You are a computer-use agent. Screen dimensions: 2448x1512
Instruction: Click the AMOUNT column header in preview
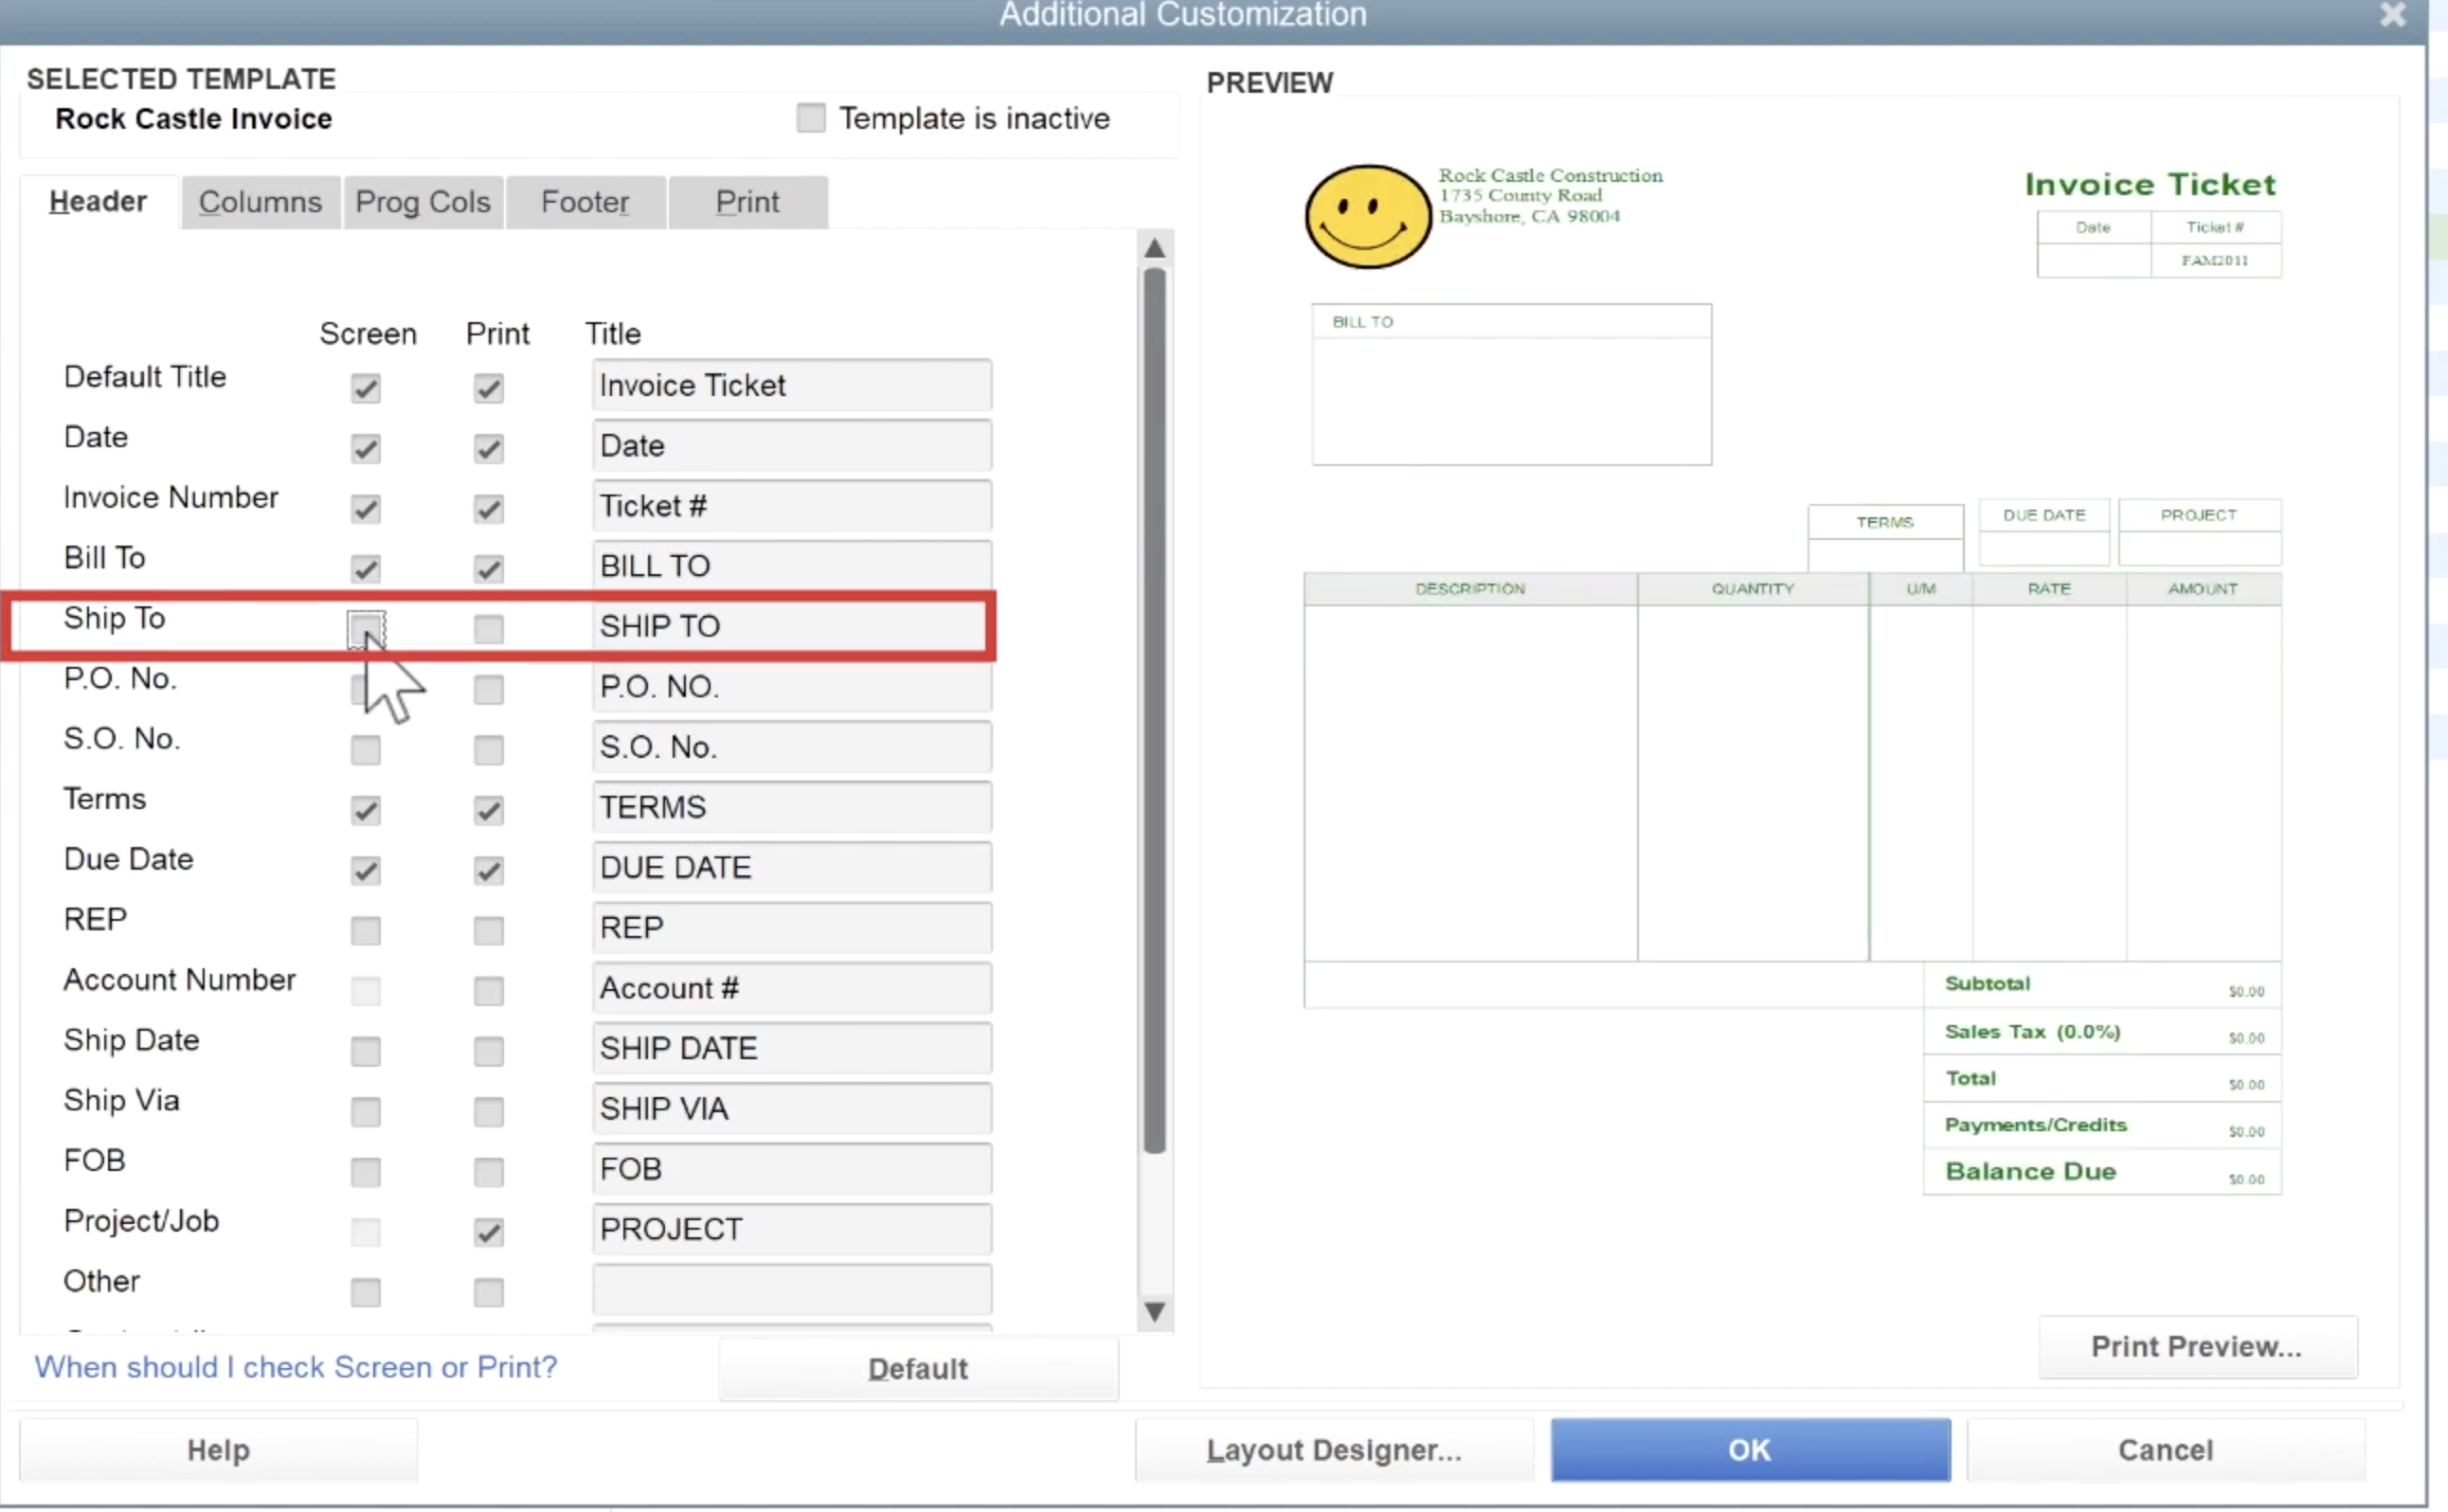(x=2202, y=589)
